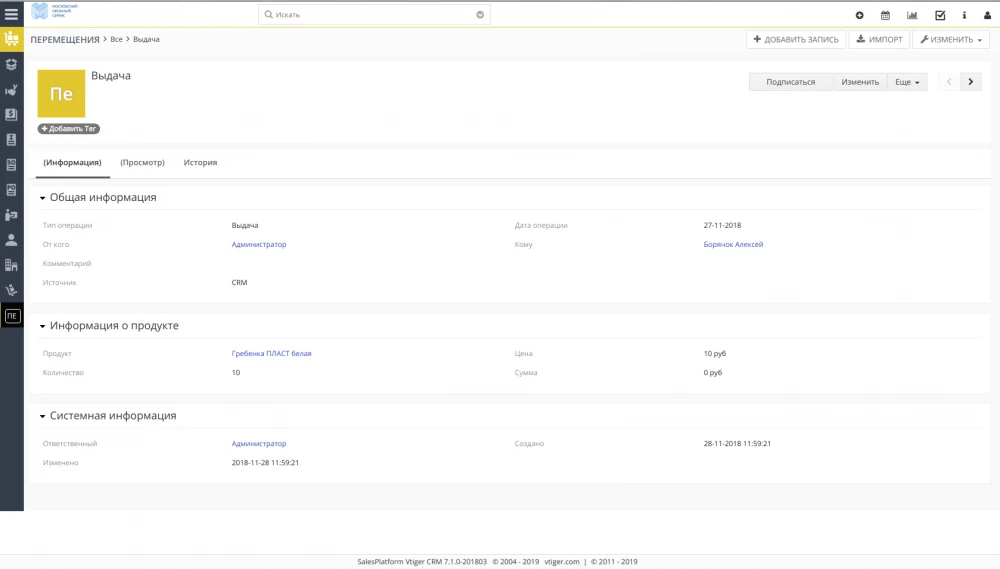The height and width of the screenshot is (569, 1000).
Task: Open the Гребенка ПЛАСТ белая product link
Action: pos(271,353)
